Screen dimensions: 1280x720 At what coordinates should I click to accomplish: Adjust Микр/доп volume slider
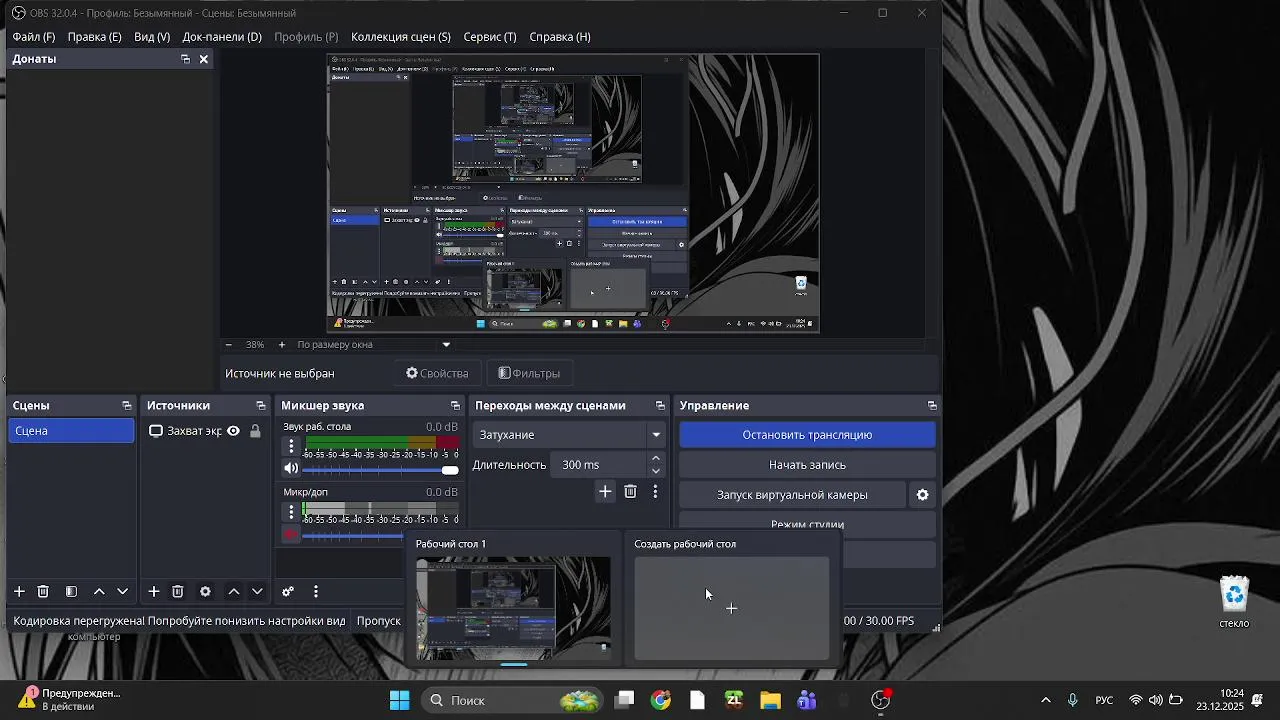click(353, 535)
